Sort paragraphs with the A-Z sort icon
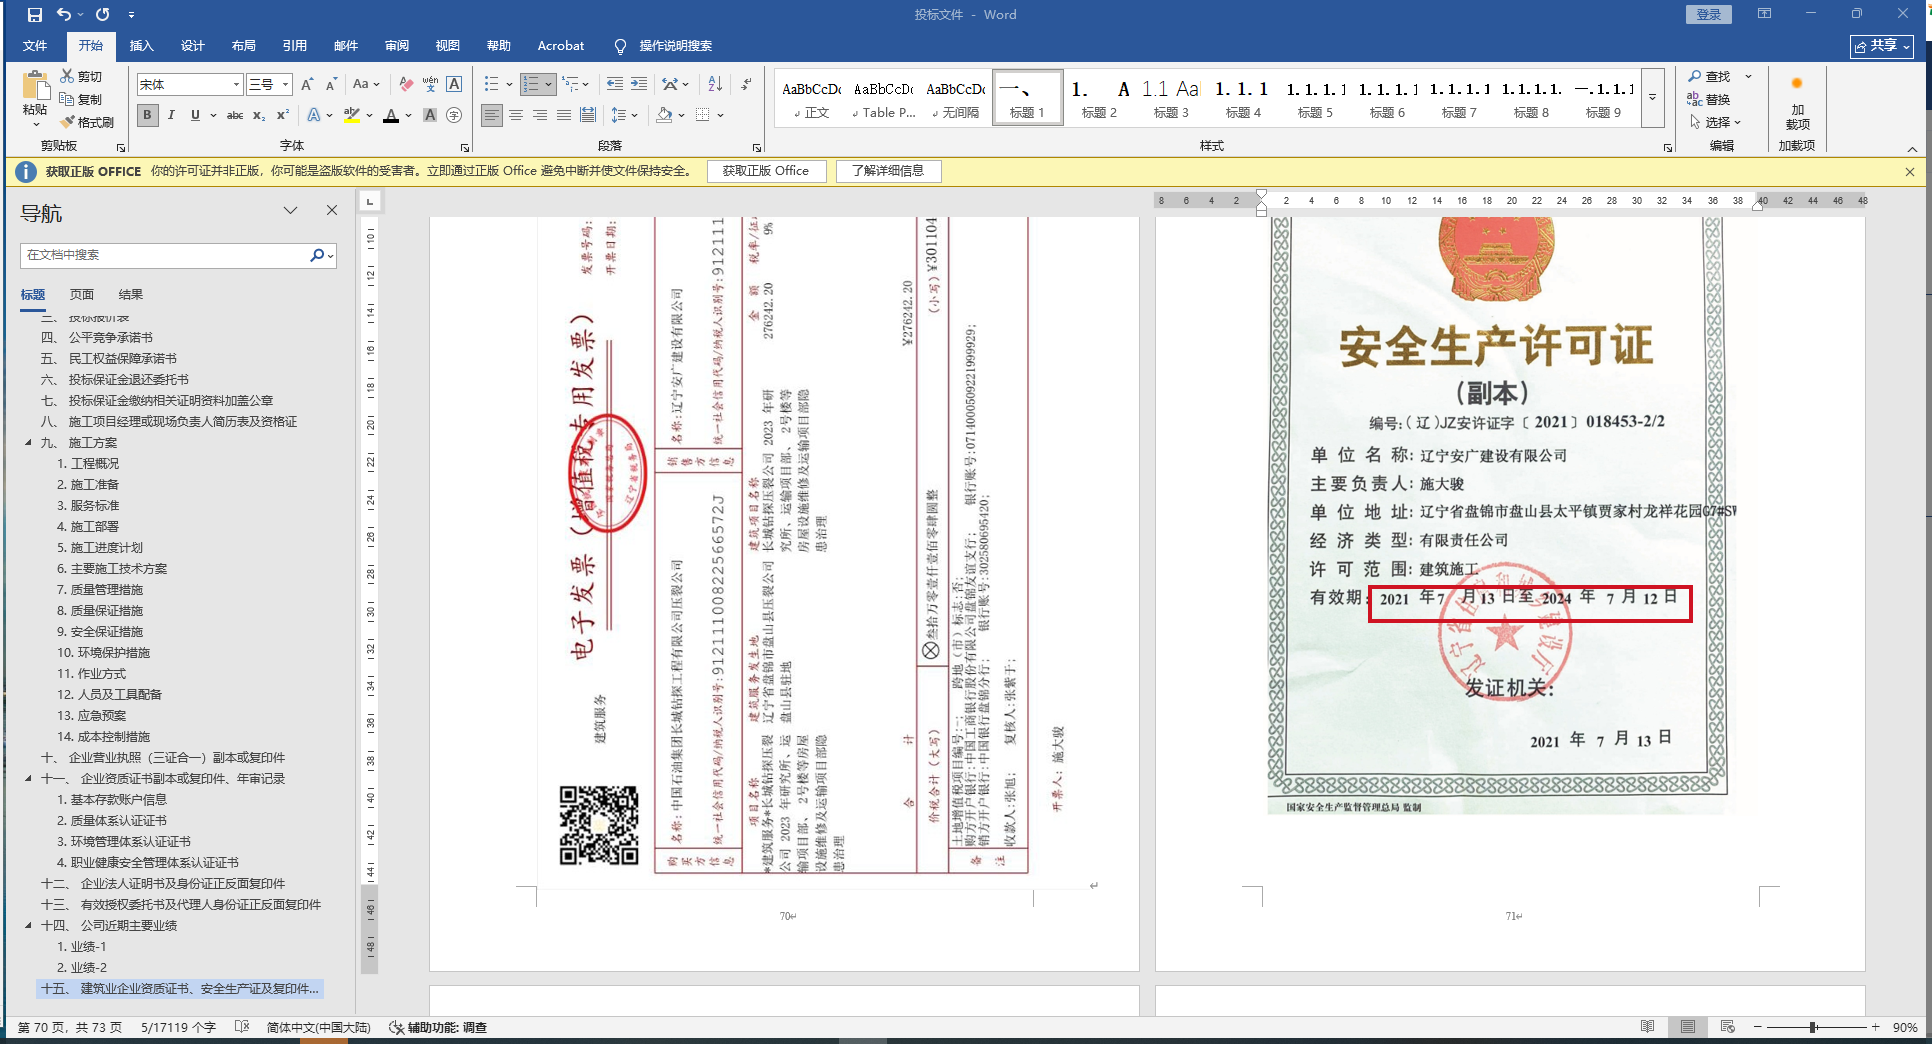1932x1044 pixels. point(715,85)
